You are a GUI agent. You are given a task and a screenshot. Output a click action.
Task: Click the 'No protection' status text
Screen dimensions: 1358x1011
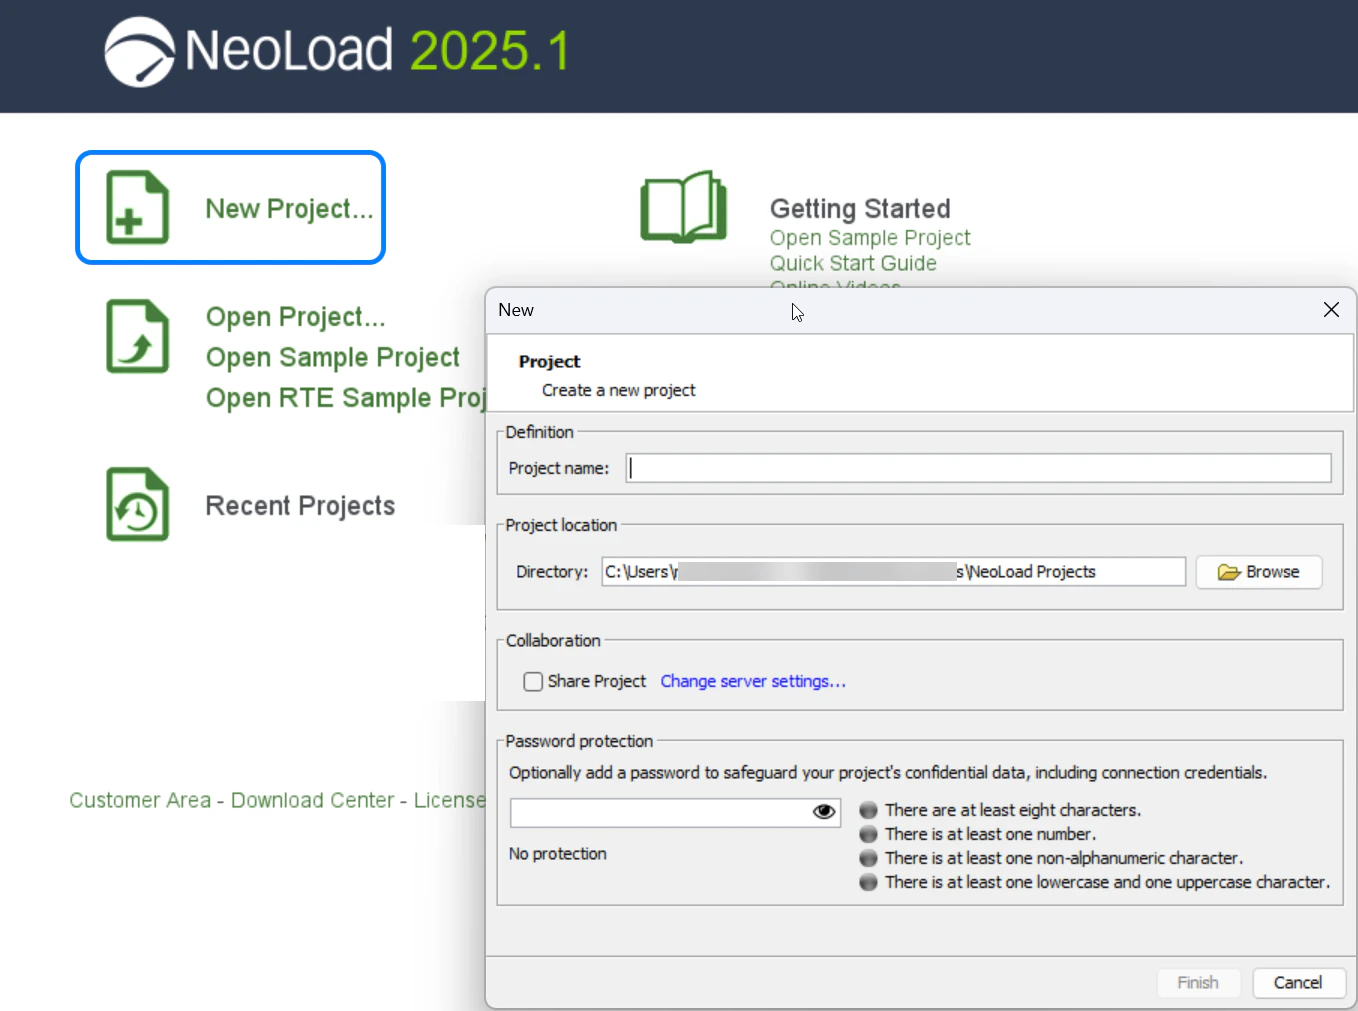[557, 854]
